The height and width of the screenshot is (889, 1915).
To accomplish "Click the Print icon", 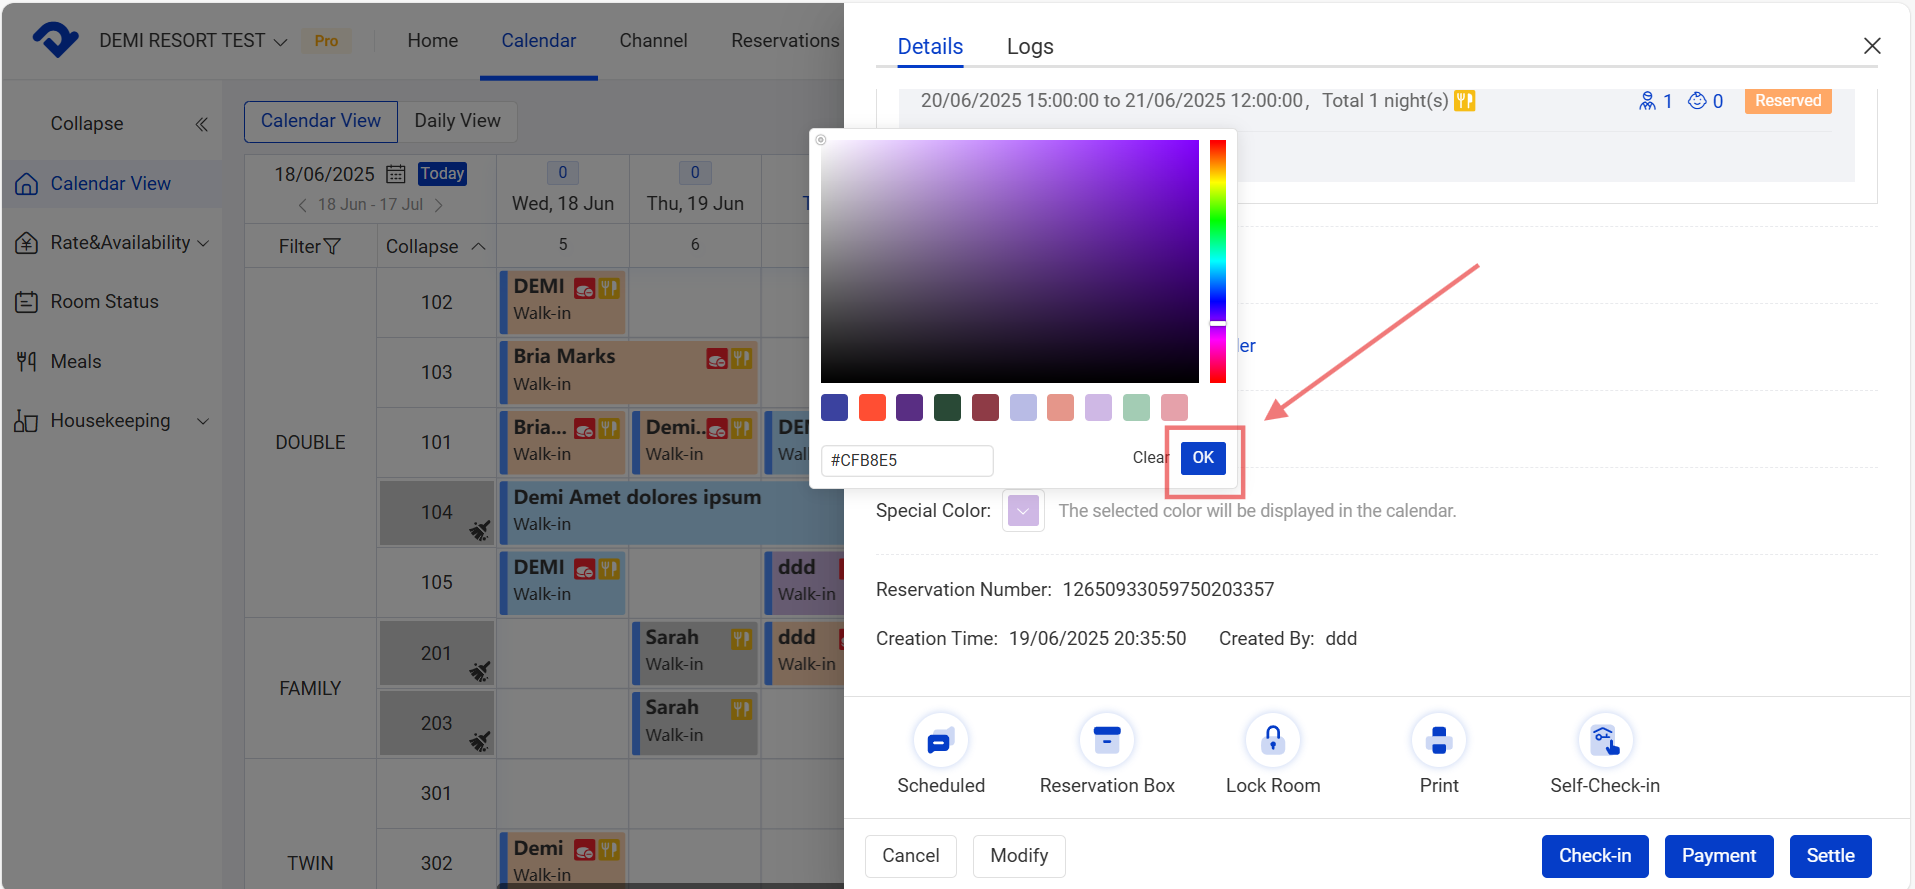I will [1438, 741].
